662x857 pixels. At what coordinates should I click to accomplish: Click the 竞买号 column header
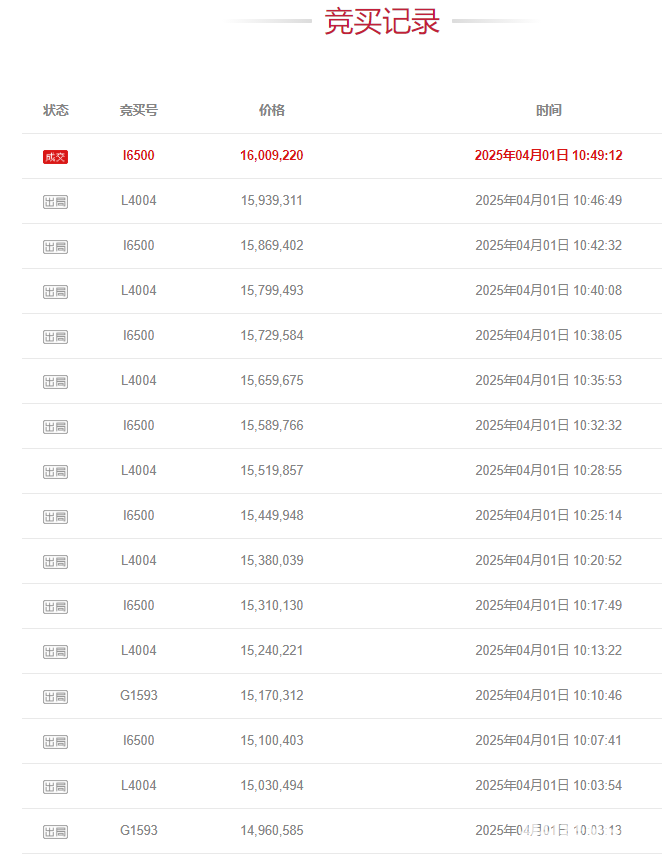pyautogui.click(x=139, y=110)
